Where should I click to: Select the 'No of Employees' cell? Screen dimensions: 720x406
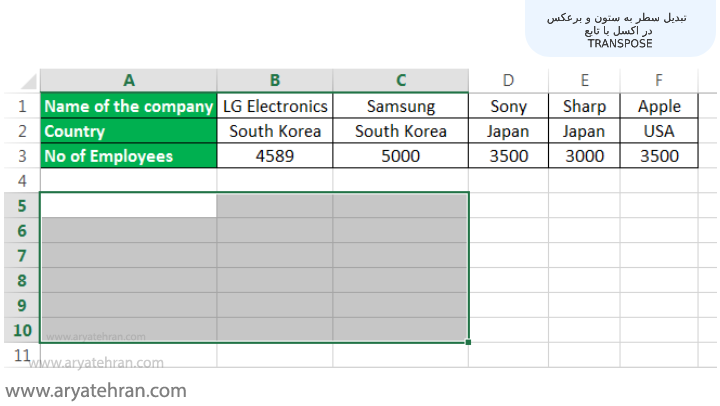[x=128, y=156]
